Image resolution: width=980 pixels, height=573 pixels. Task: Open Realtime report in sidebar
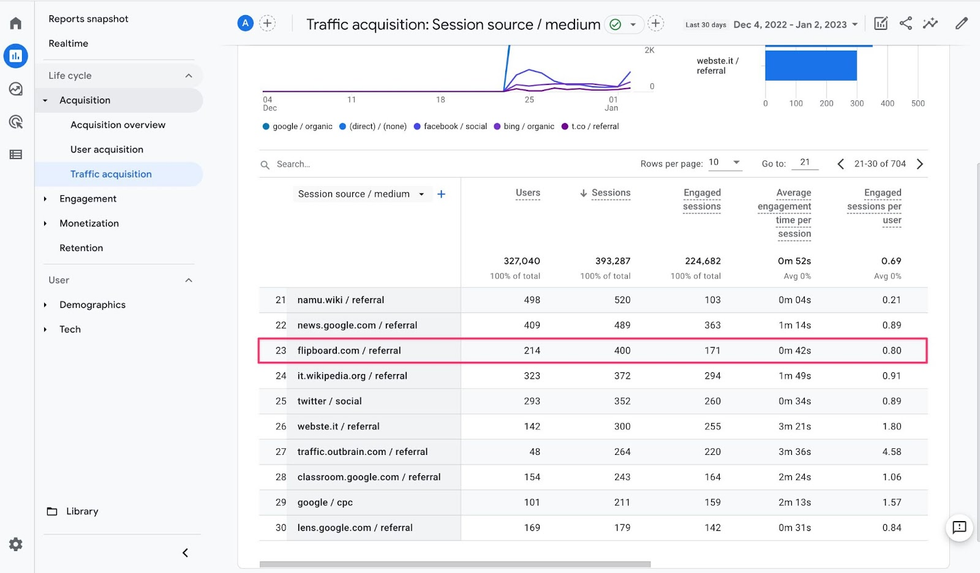68,44
